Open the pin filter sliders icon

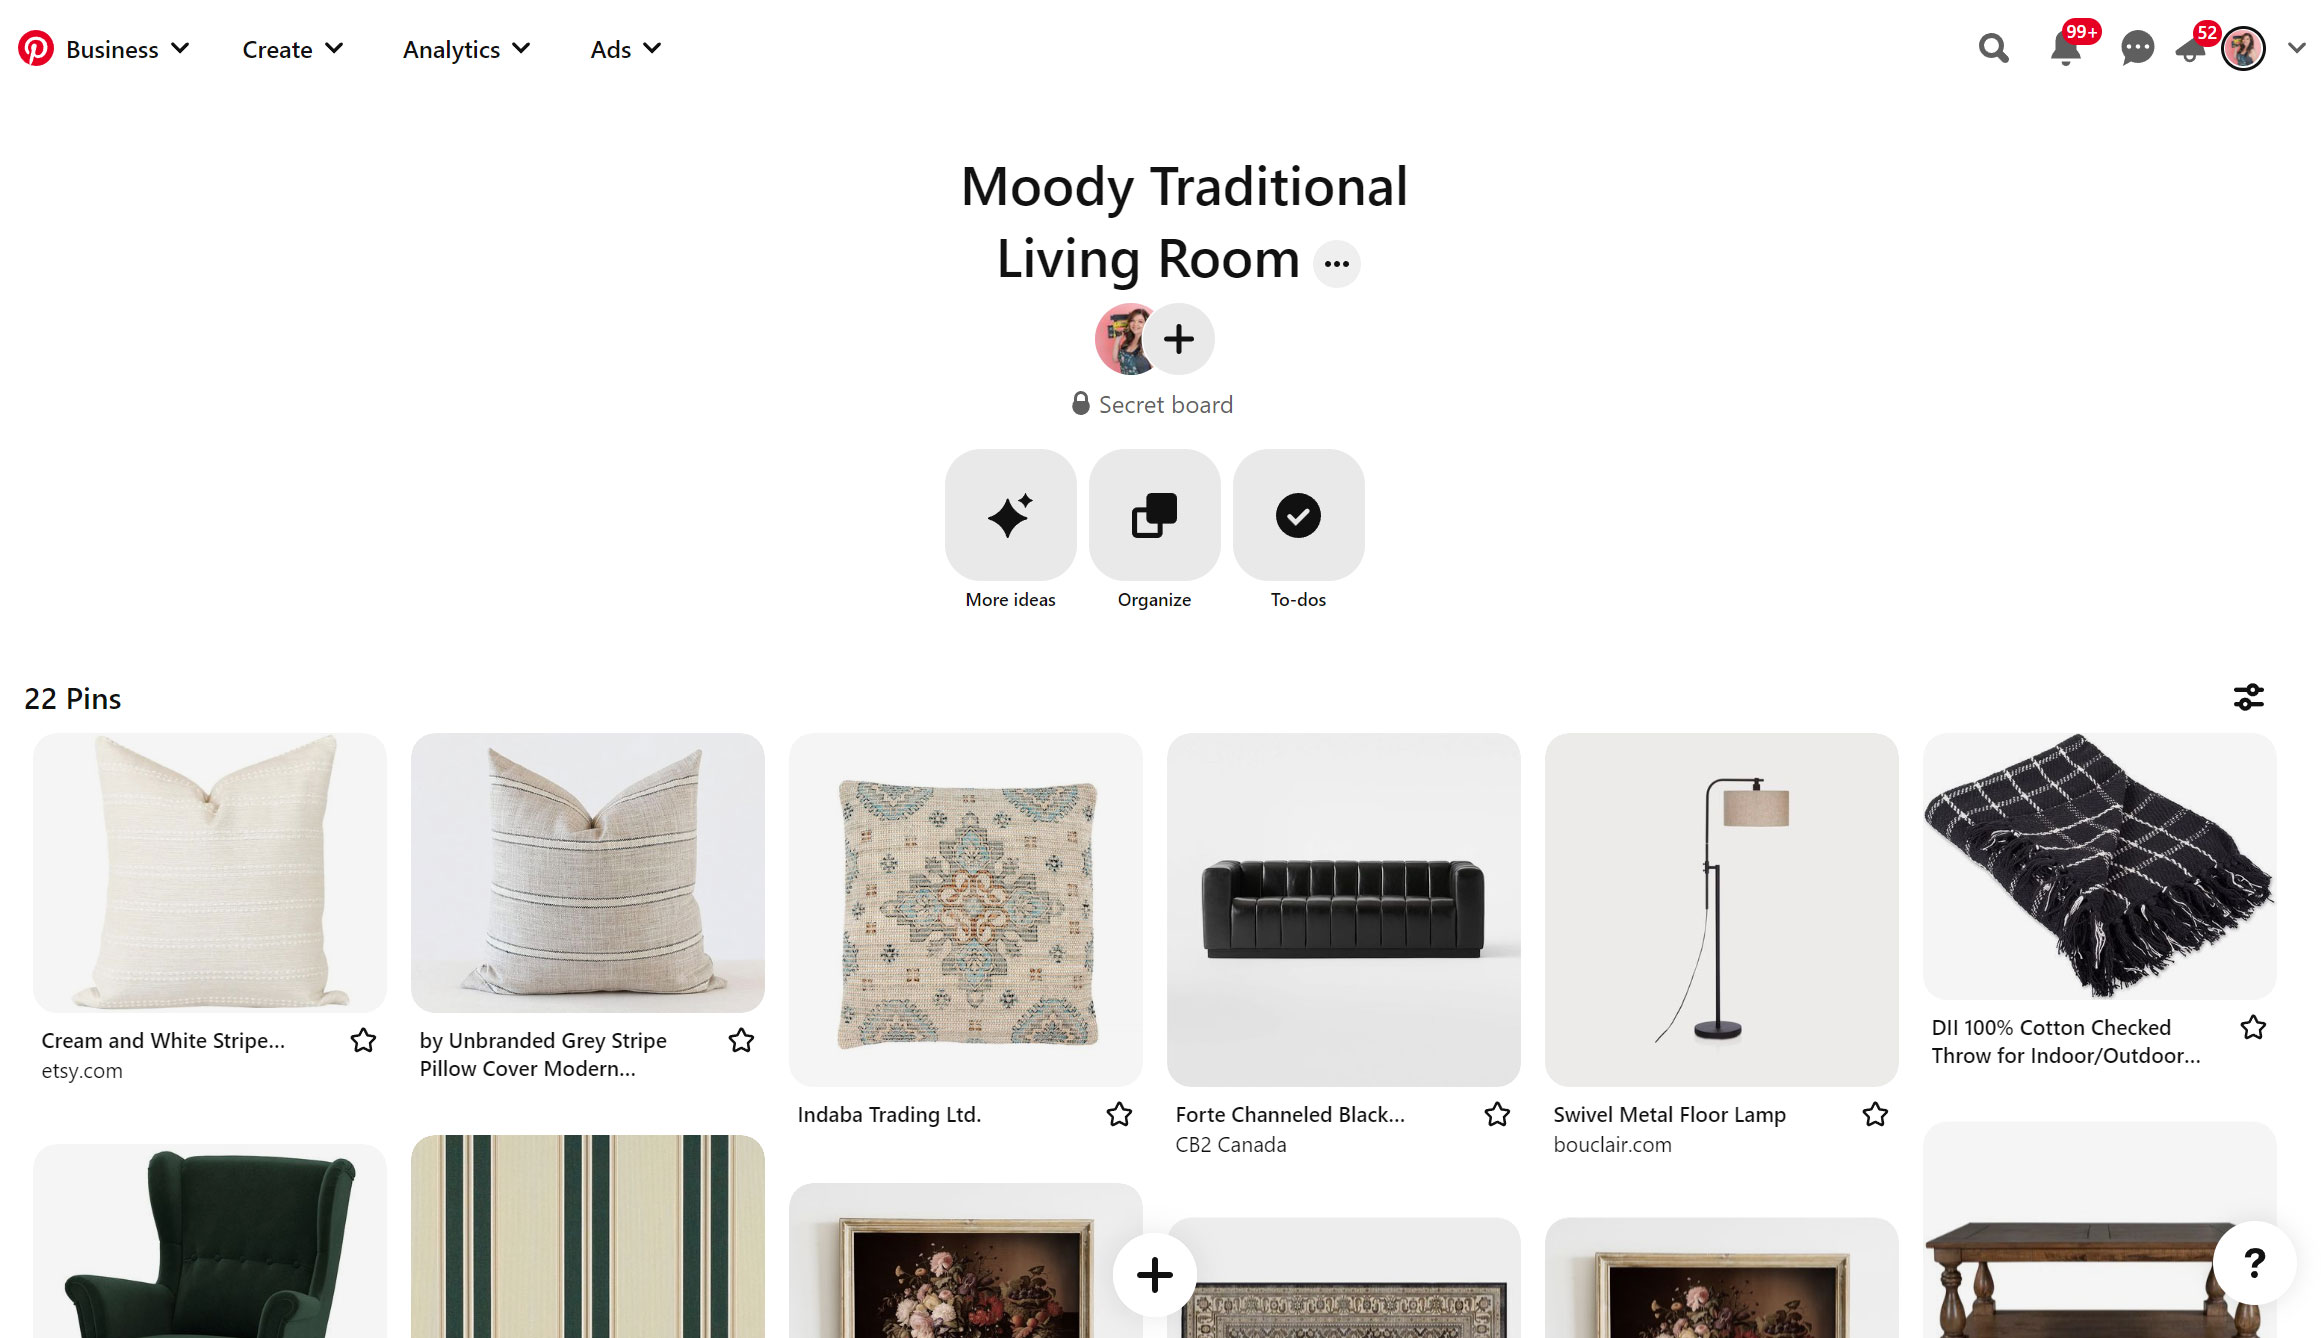[x=2248, y=697]
